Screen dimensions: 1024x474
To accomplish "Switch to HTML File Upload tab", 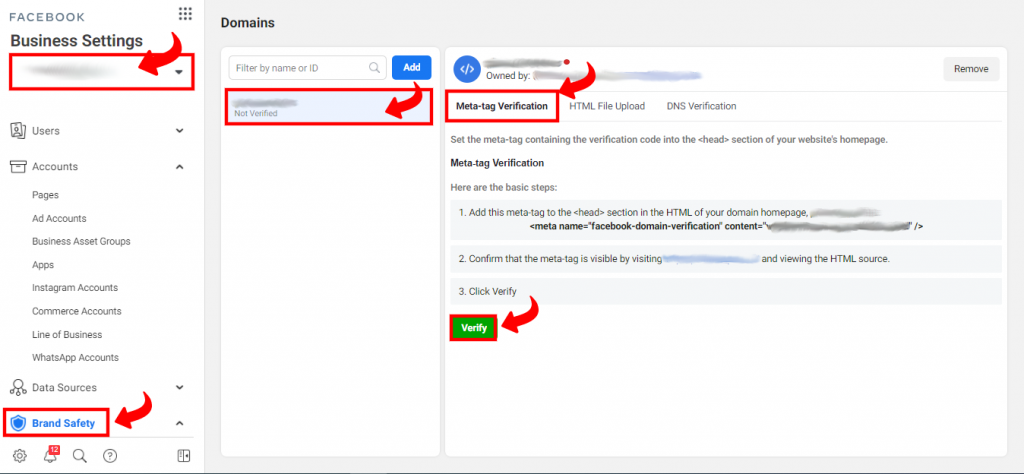I will 607,106.
